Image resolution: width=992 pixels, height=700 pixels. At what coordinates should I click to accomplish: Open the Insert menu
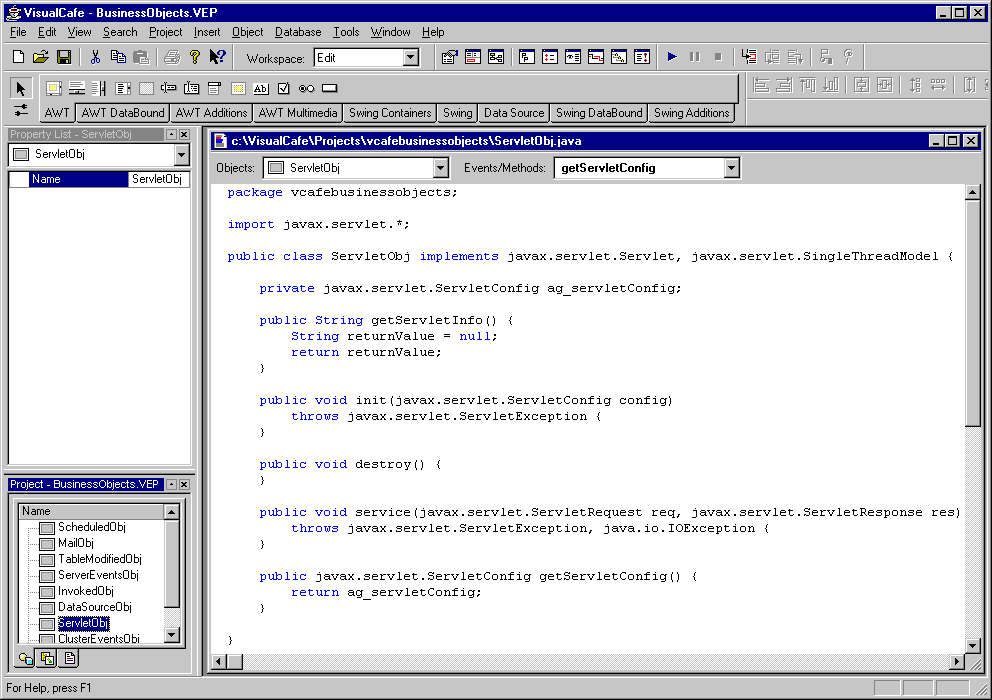[207, 32]
